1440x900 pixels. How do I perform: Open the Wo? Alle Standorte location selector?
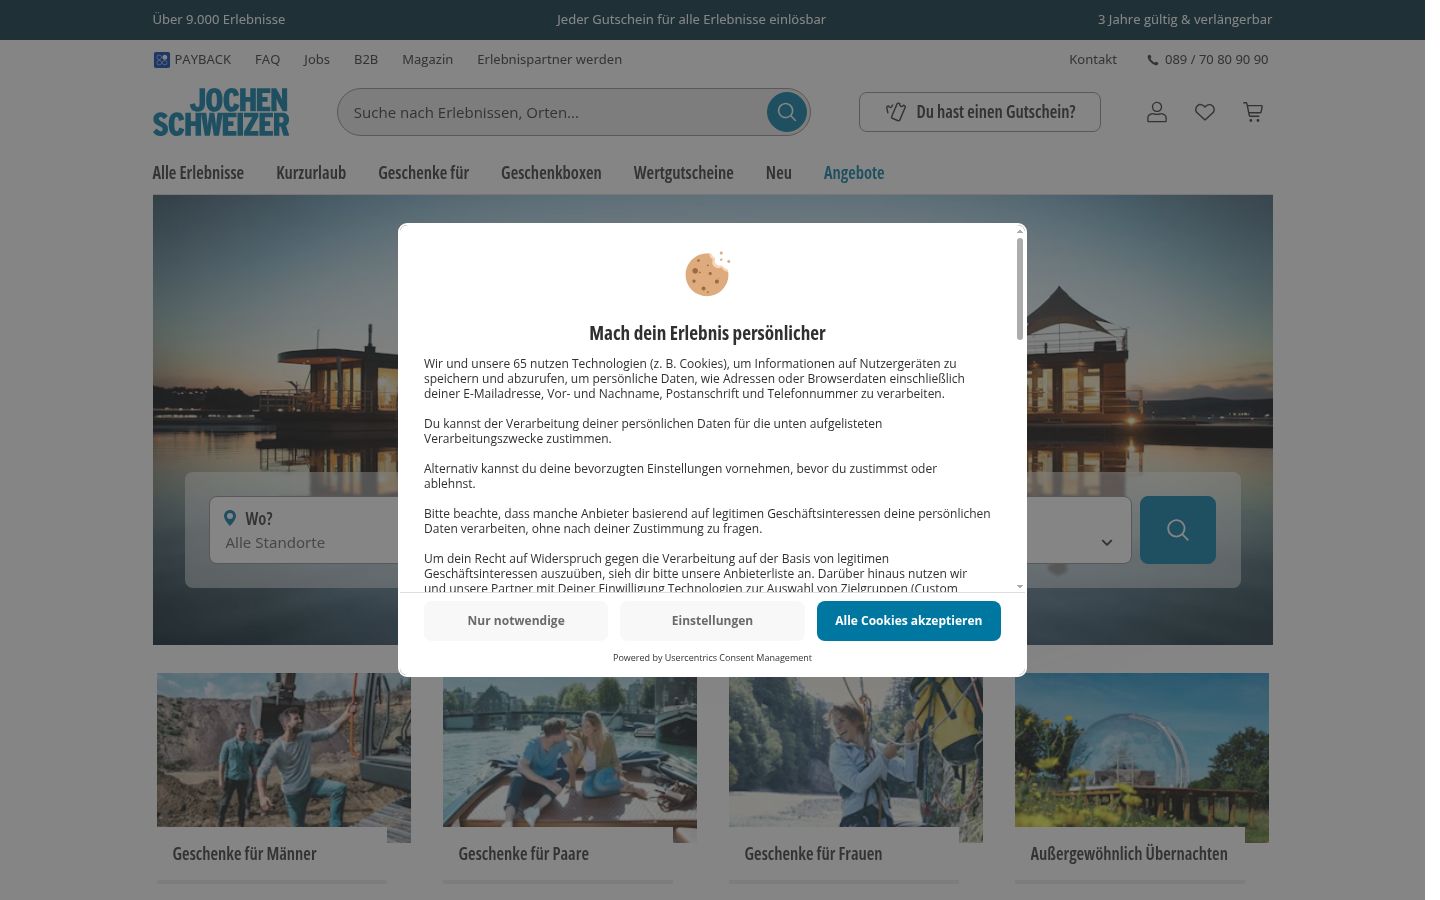304,530
